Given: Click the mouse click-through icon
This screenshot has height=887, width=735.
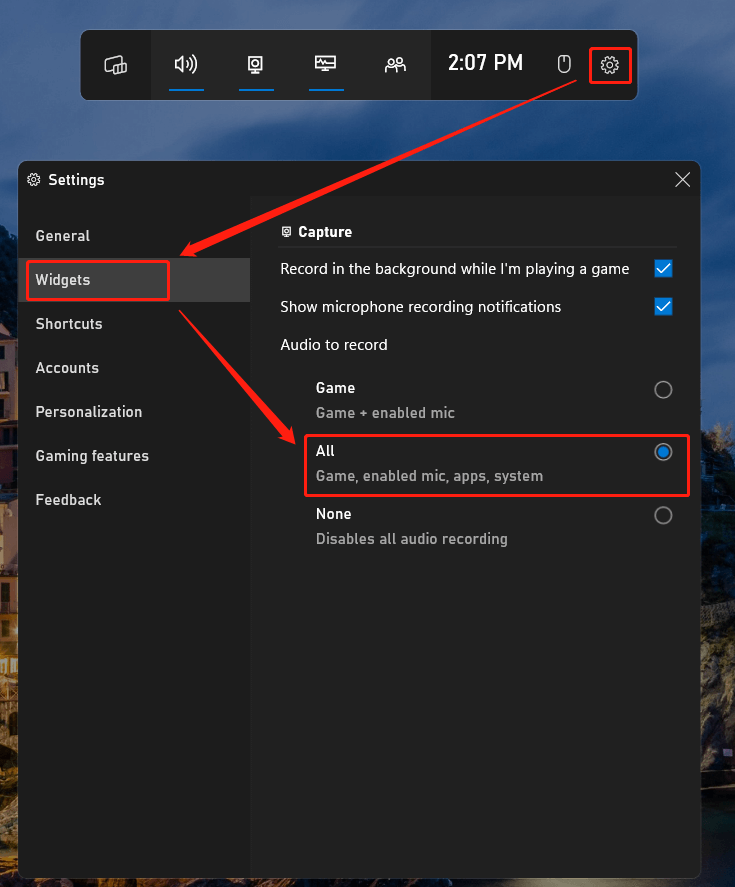Looking at the screenshot, I should [564, 64].
